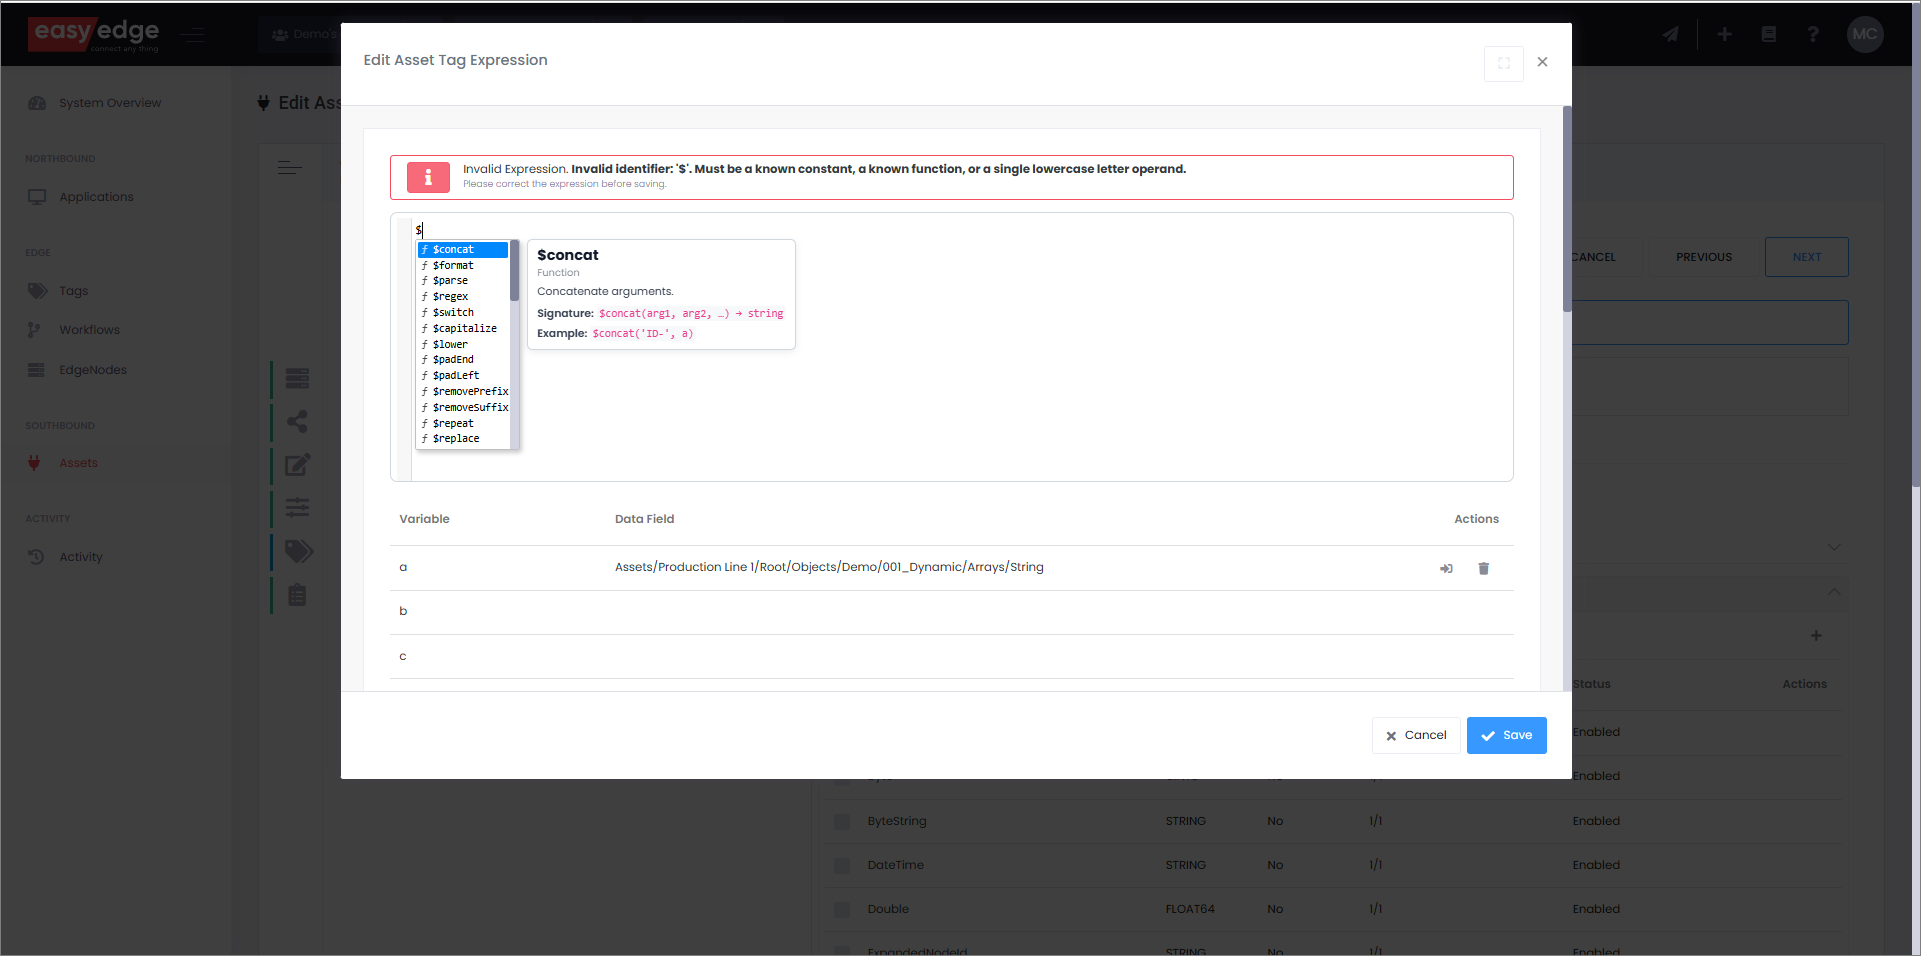1921x956 pixels.
Task: Select $removePrefix autocomplete entry
Action: tap(470, 392)
